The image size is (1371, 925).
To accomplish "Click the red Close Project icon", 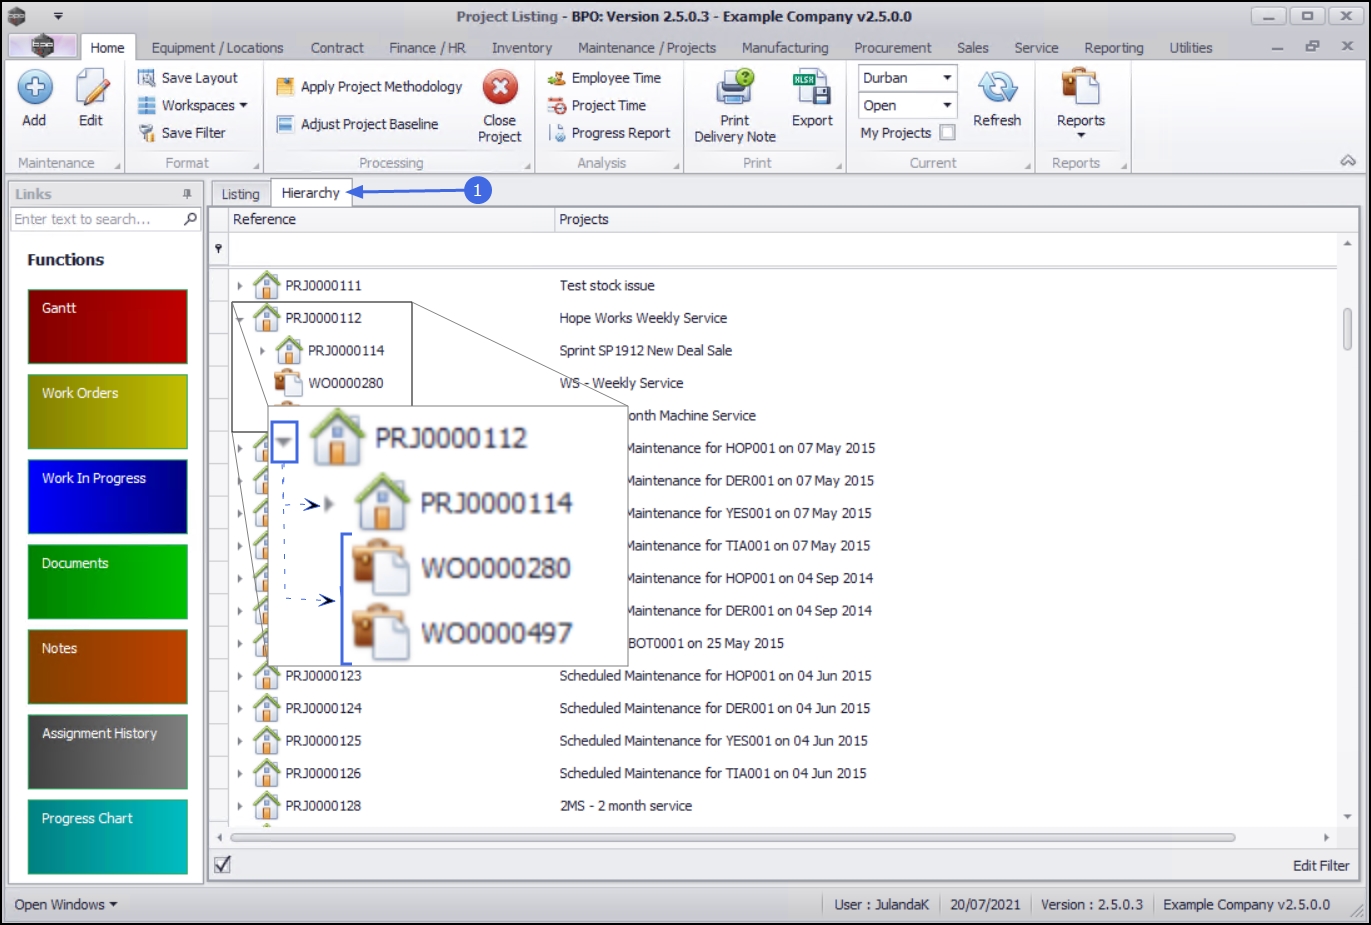I will 500,89.
